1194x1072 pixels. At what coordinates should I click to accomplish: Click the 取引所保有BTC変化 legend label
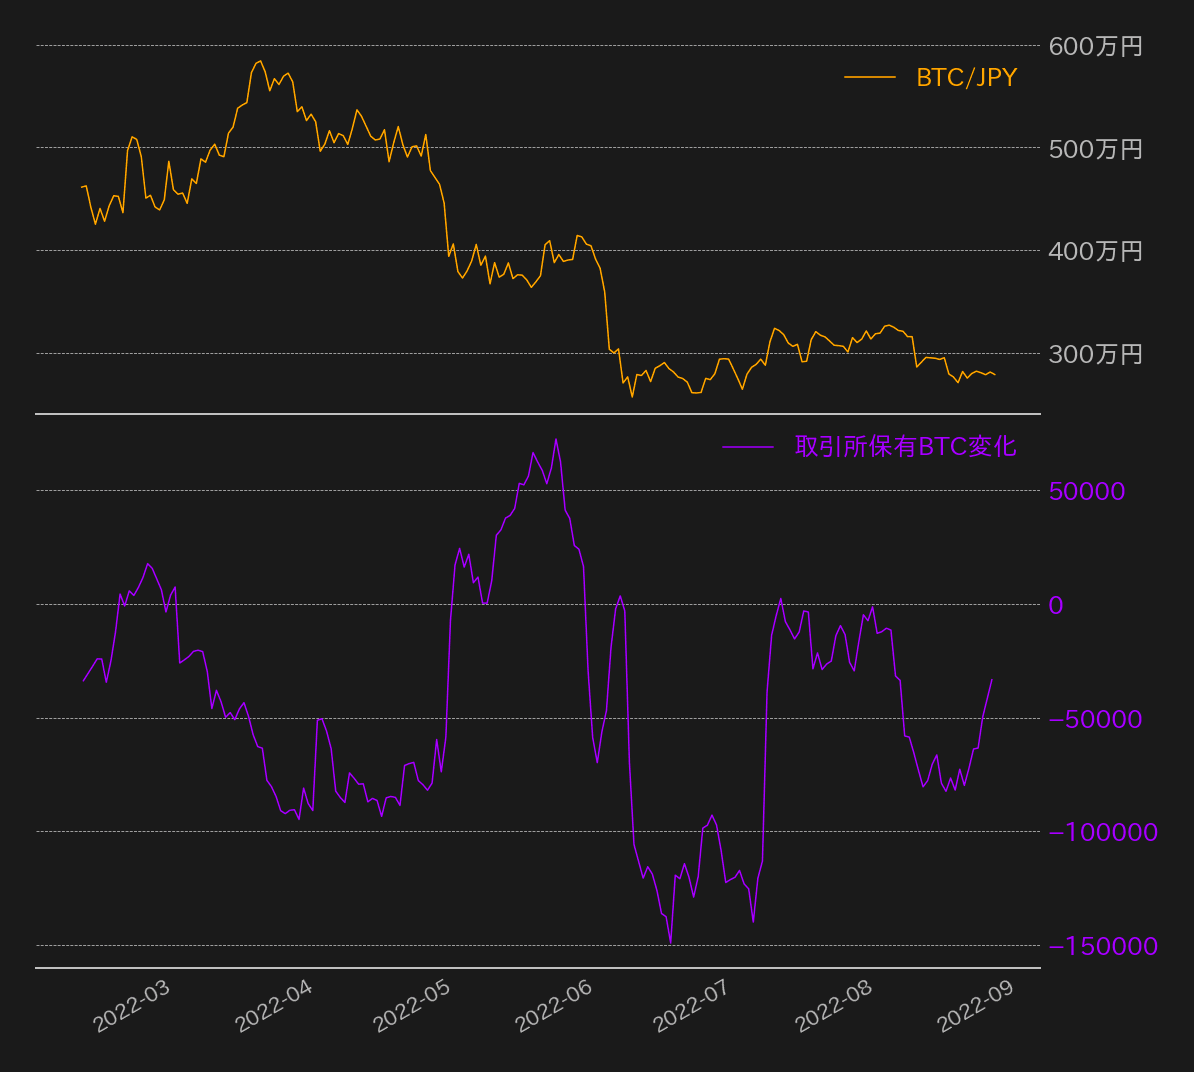pyautogui.click(x=905, y=447)
